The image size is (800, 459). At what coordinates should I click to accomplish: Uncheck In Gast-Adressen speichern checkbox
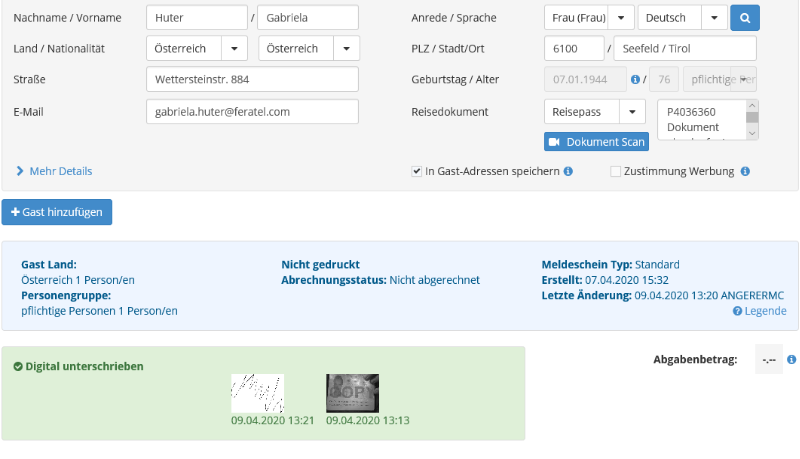coord(417,172)
